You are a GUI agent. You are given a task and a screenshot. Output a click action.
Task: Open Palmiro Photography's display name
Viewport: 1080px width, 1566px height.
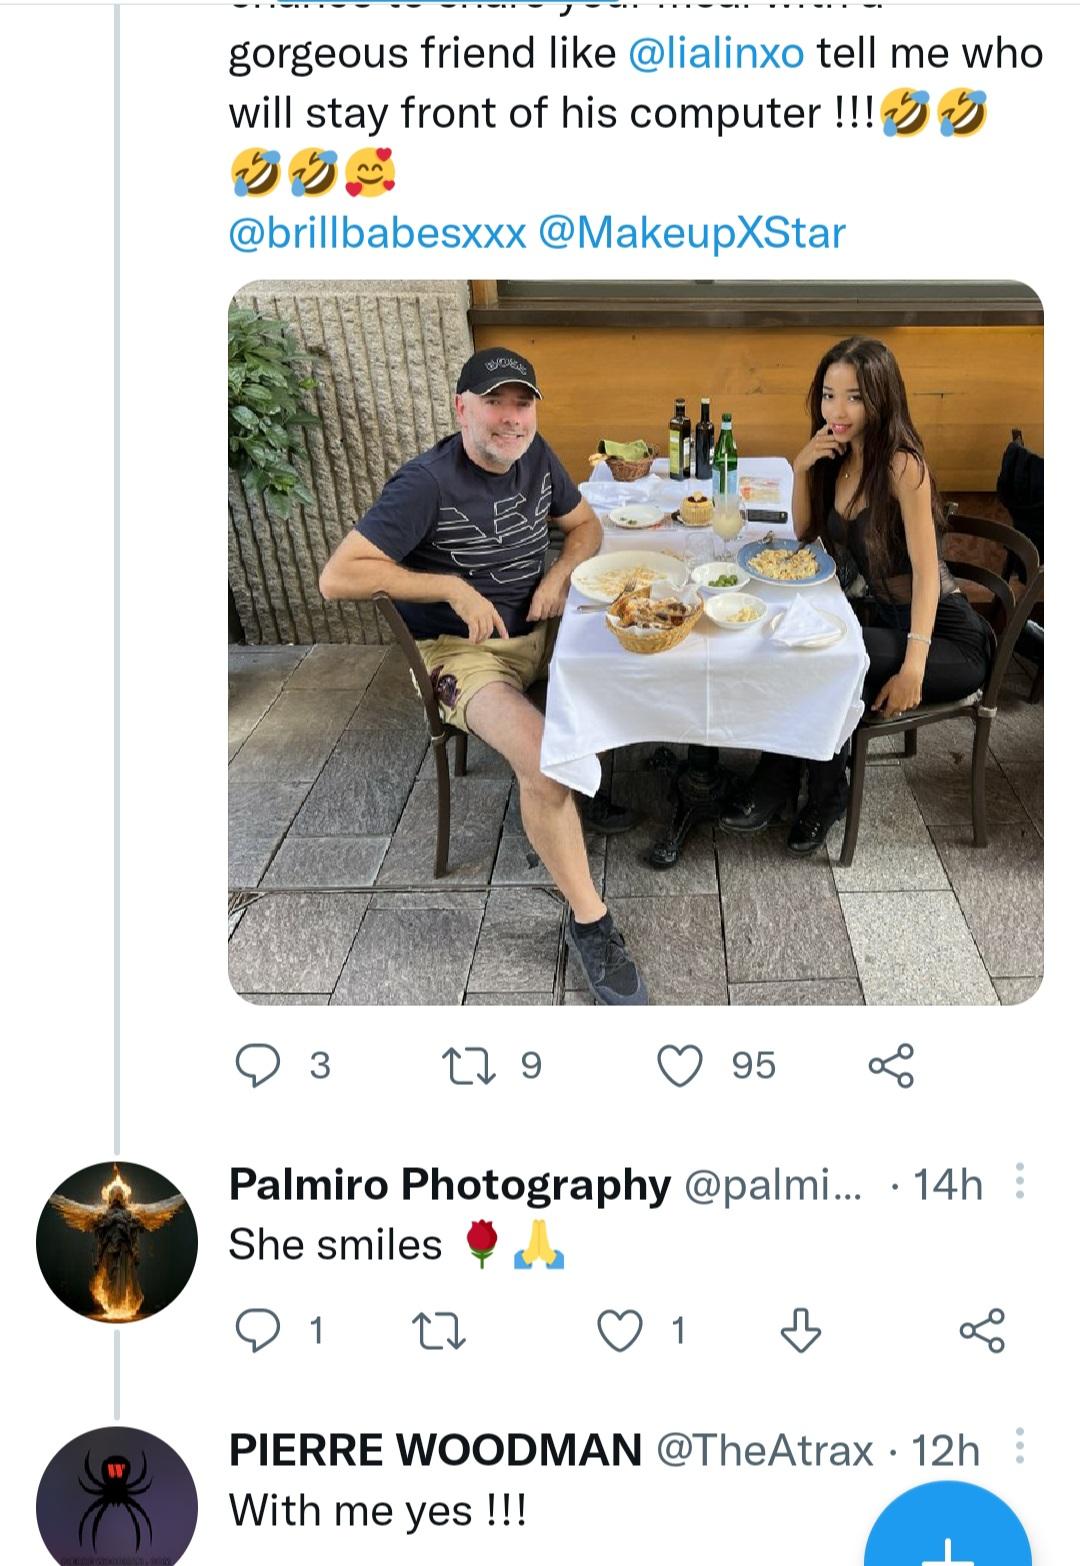(x=449, y=1185)
